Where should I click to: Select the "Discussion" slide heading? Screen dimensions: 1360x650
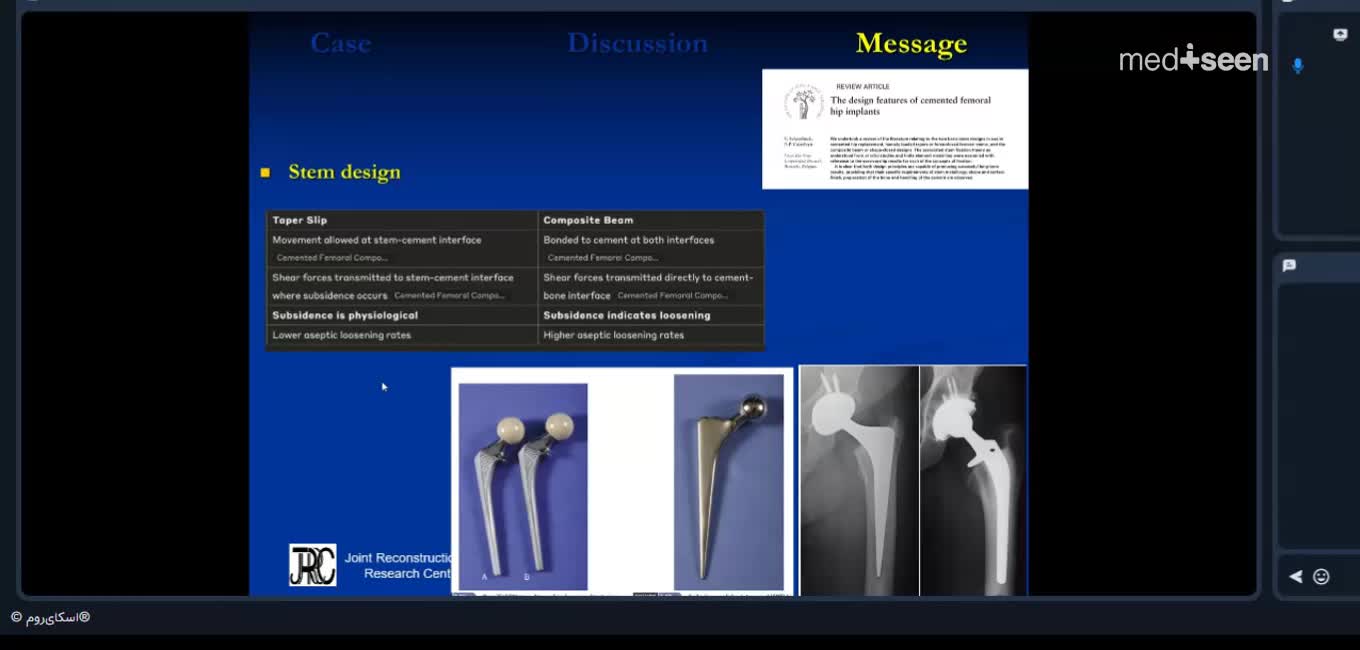point(637,43)
